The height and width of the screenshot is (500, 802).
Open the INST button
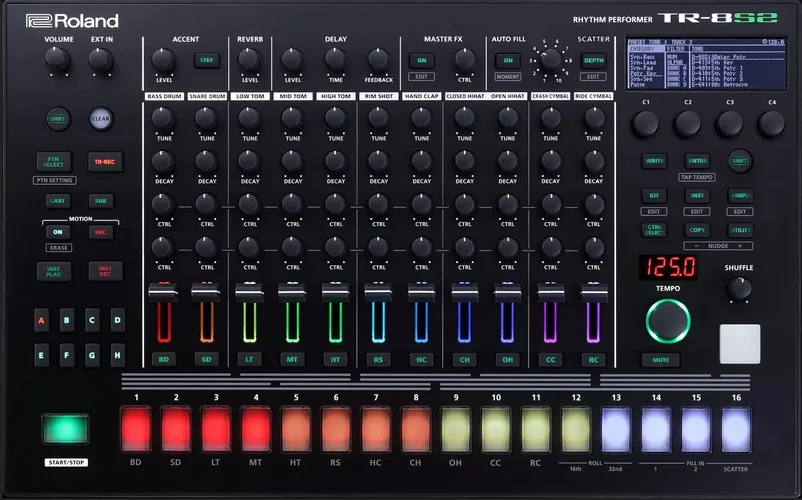point(697,196)
